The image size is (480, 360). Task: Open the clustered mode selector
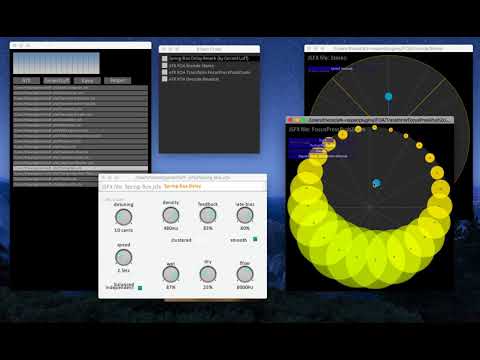pos(181,240)
